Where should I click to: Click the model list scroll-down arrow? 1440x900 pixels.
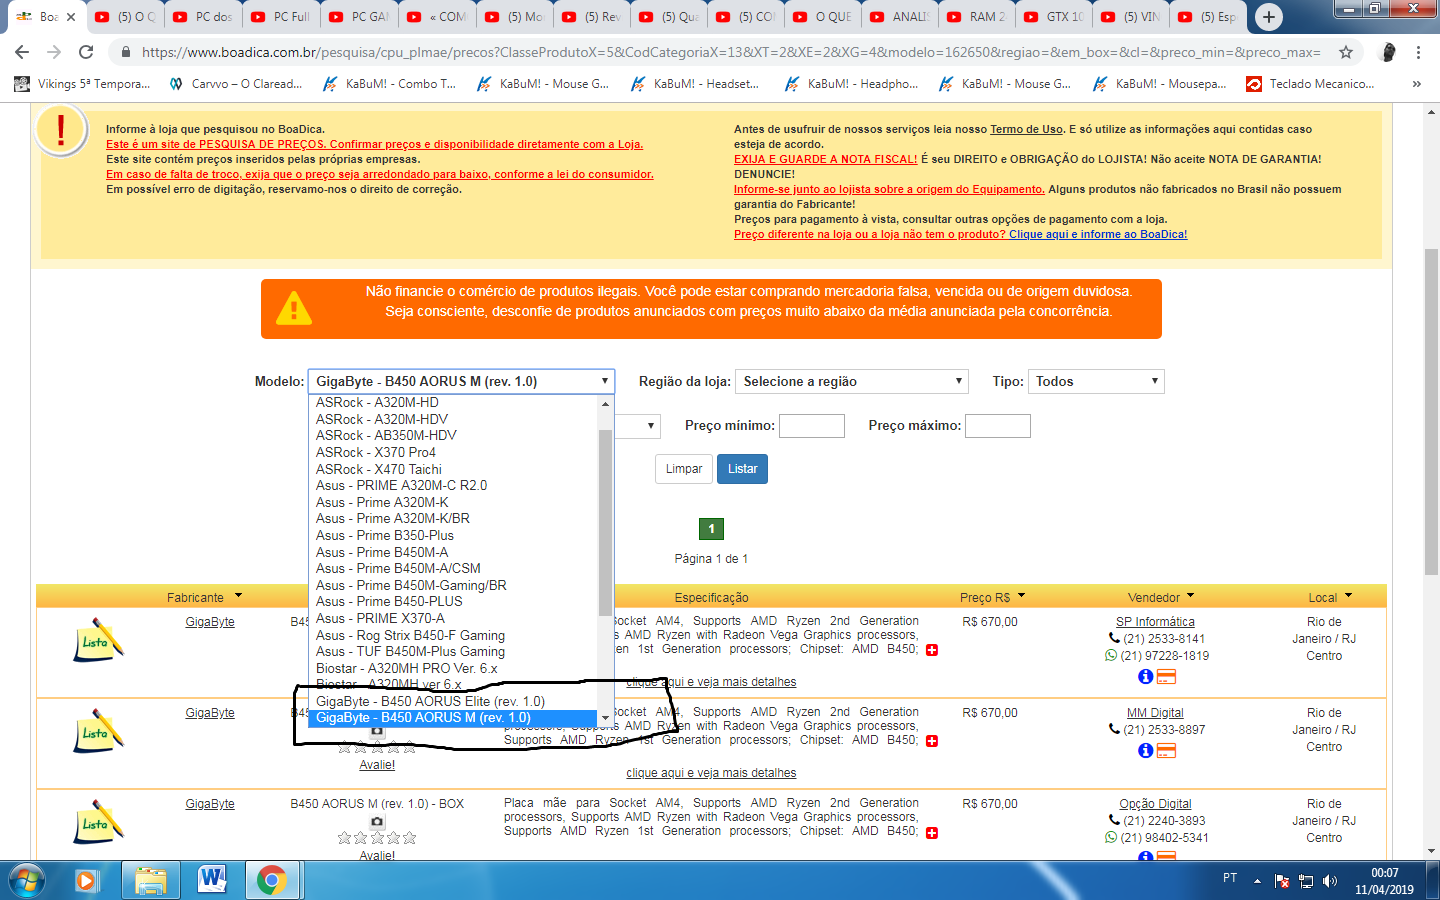(605, 718)
